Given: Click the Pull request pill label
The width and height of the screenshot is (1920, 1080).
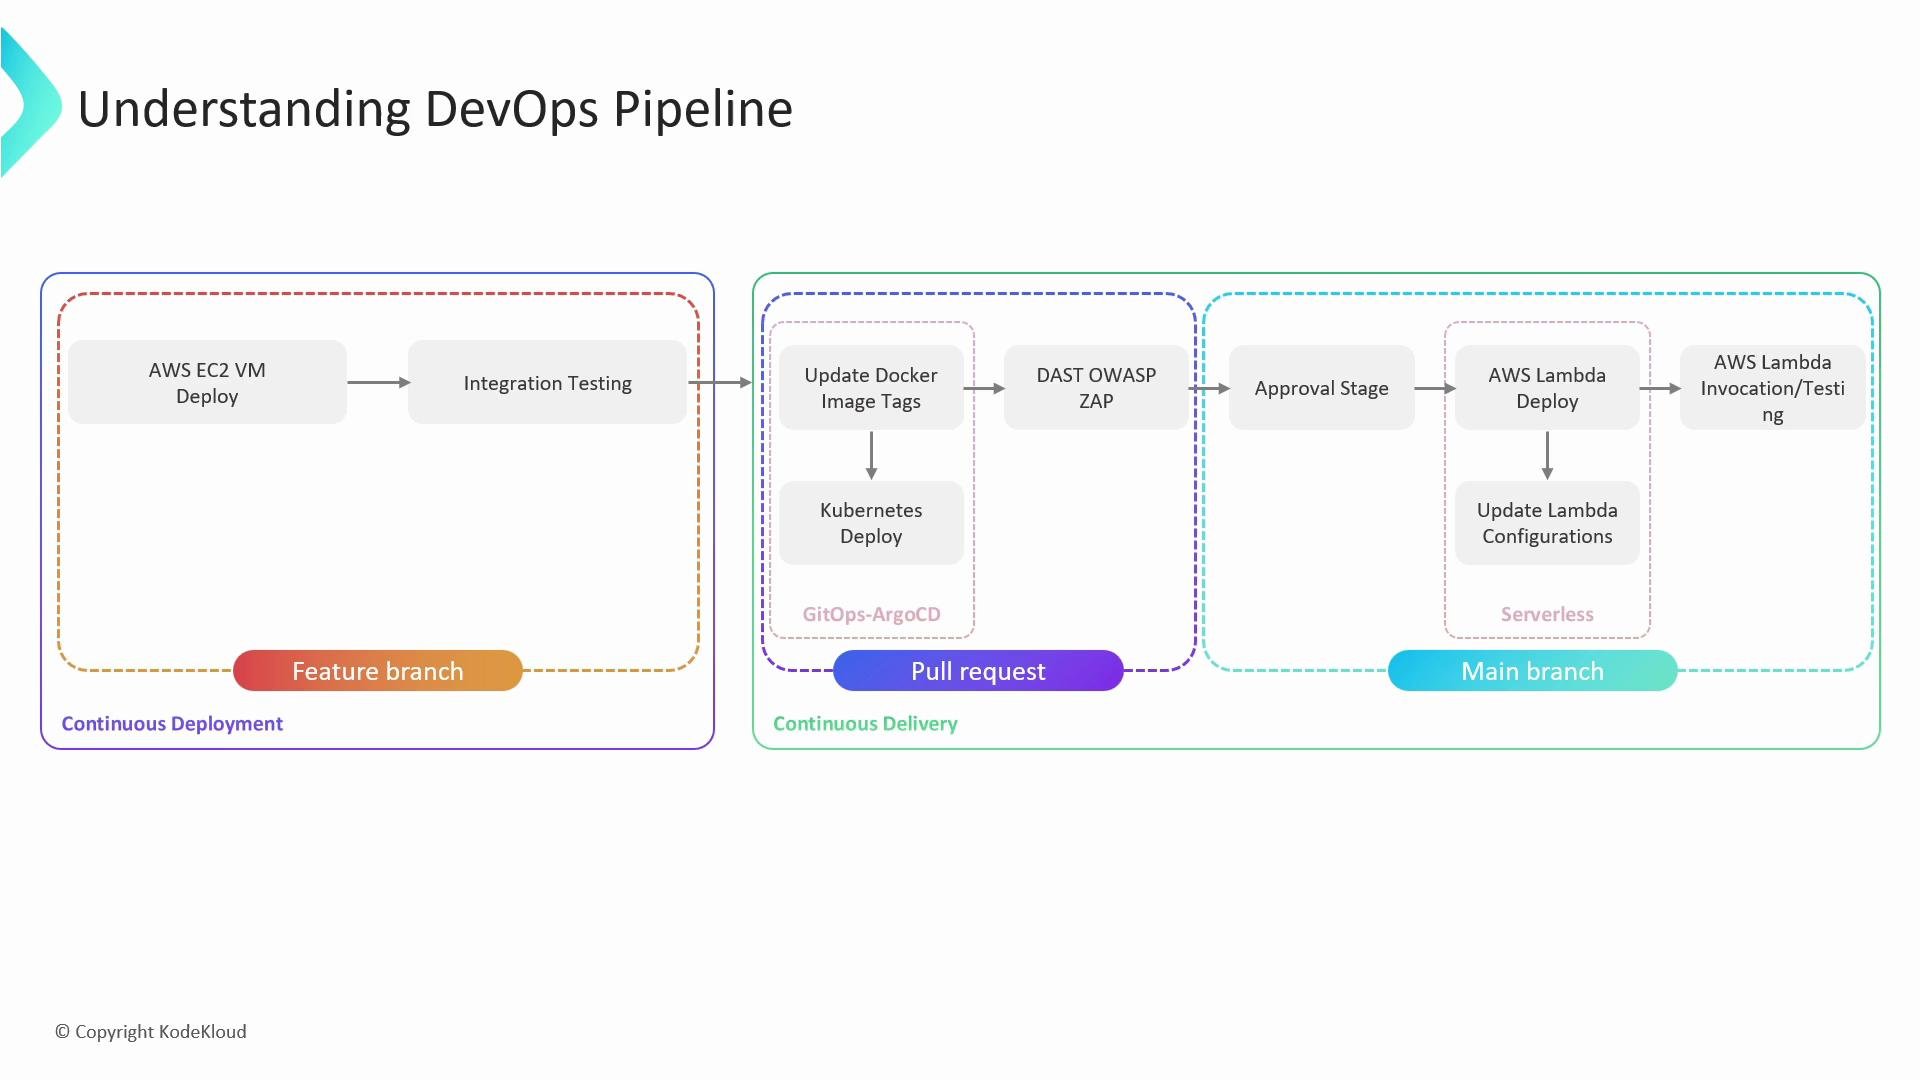Looking at the screenshot, I should coord(978,671).
